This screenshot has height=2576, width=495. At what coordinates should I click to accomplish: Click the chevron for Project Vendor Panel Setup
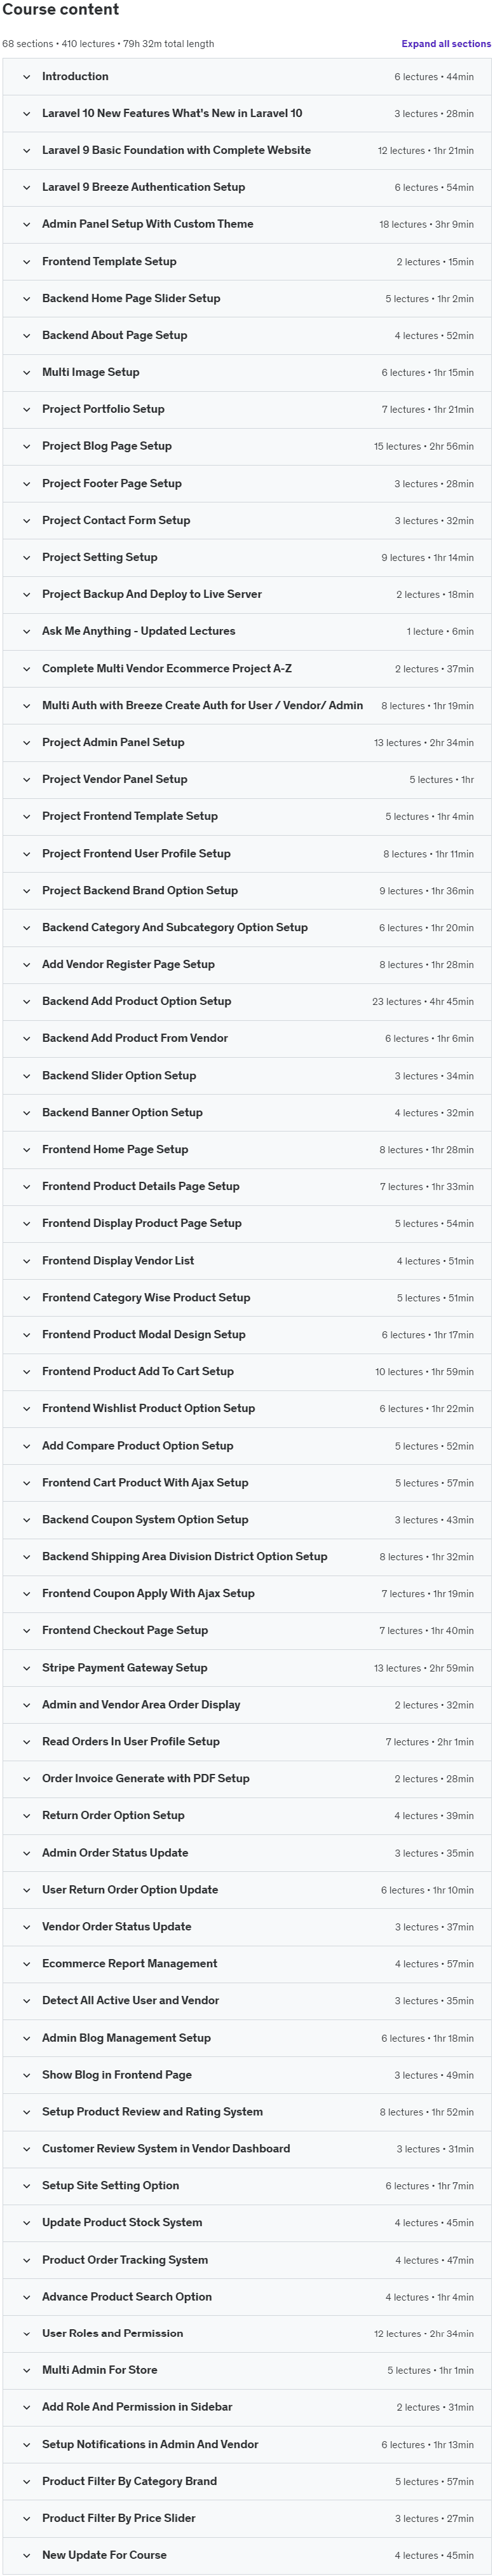click(27, 780)
